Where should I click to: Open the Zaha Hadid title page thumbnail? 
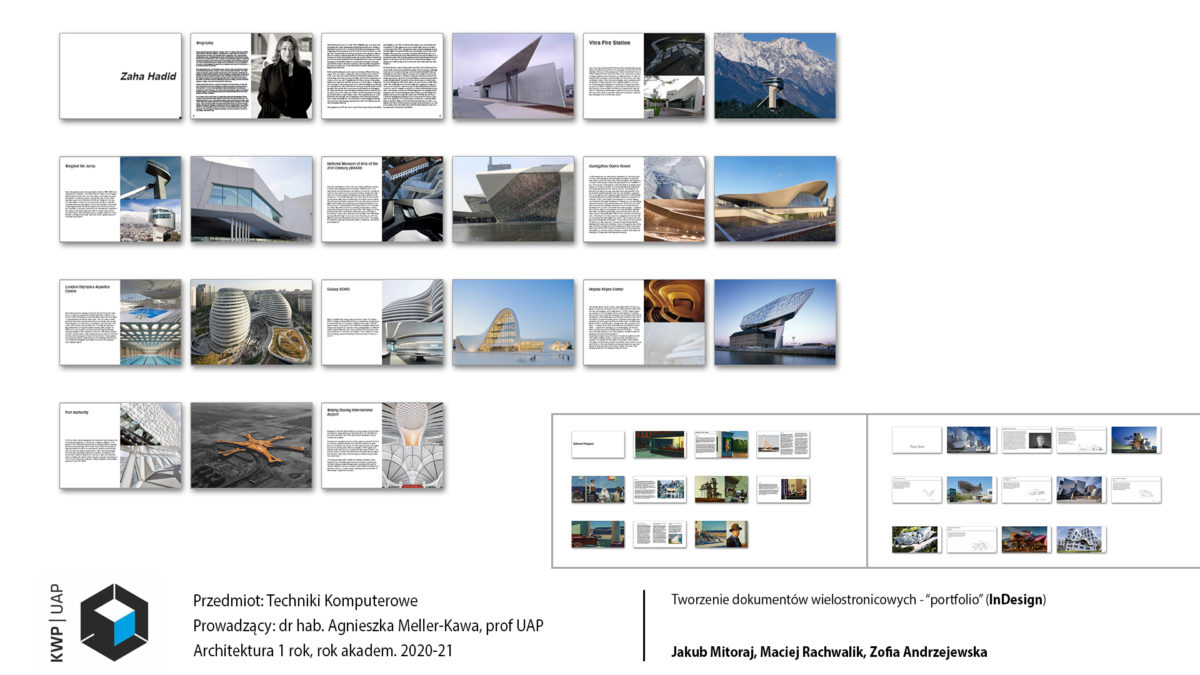click(120, 76)
